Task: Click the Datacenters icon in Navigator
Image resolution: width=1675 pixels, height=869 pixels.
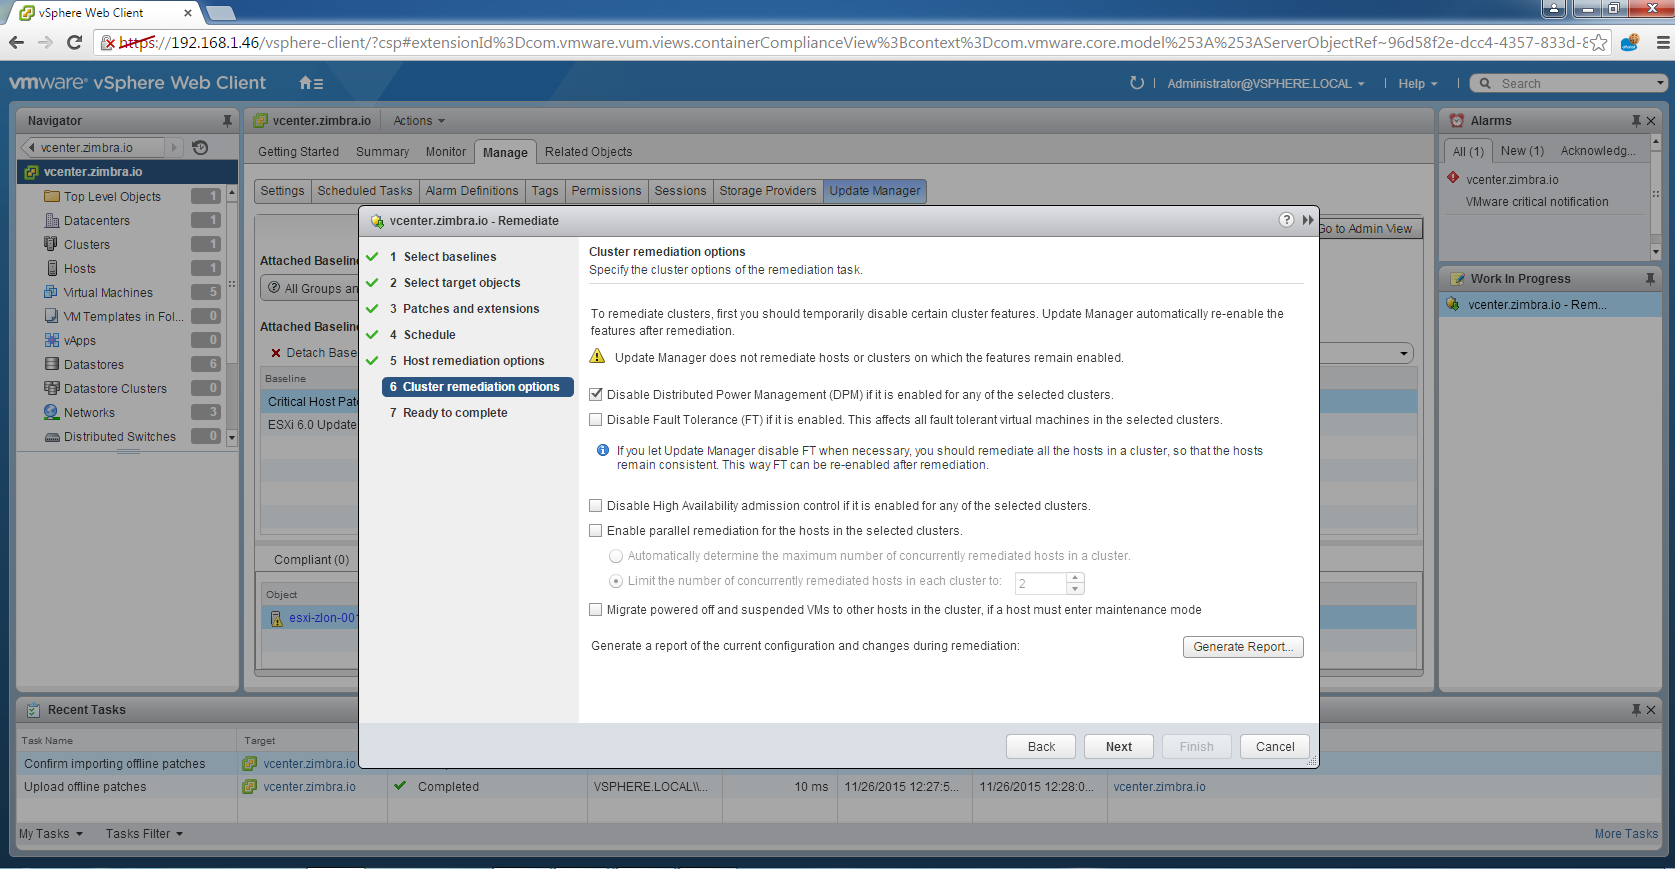Action: [x=52, y=220]
